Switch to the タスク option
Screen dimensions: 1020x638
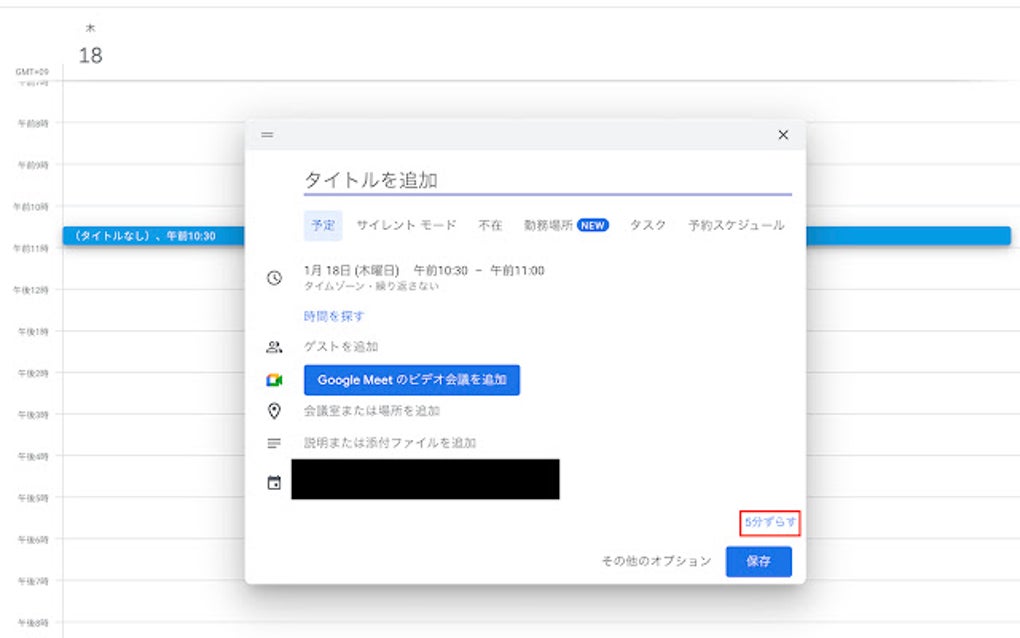coord(647,226)
